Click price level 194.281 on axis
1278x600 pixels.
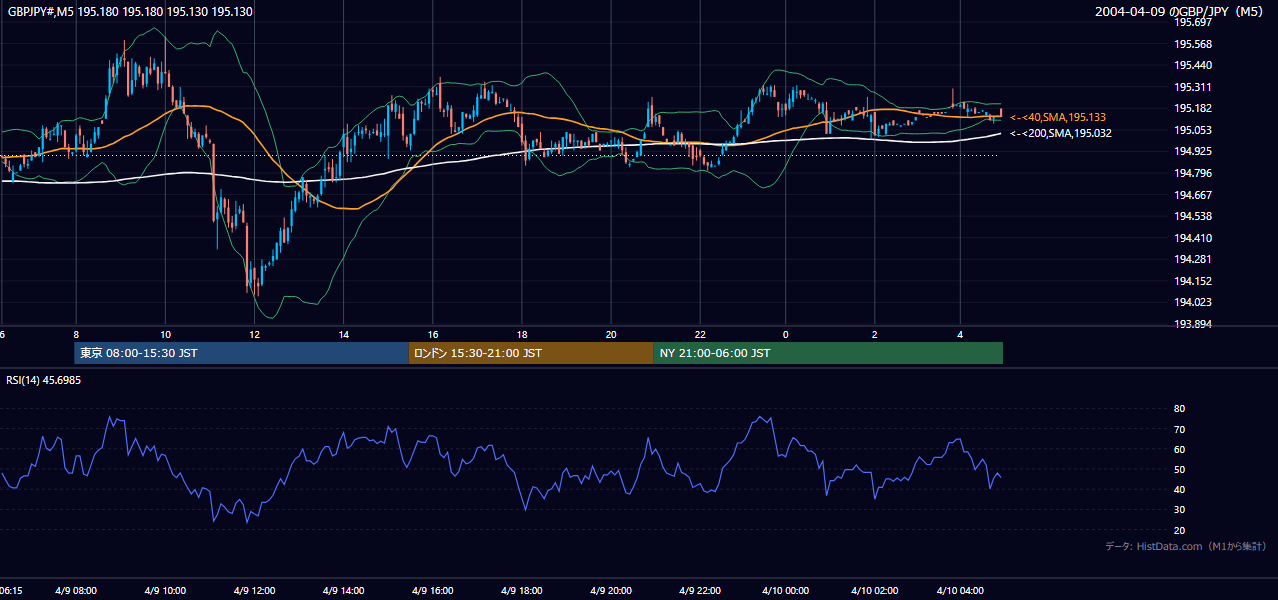[x=1193, y=259]
